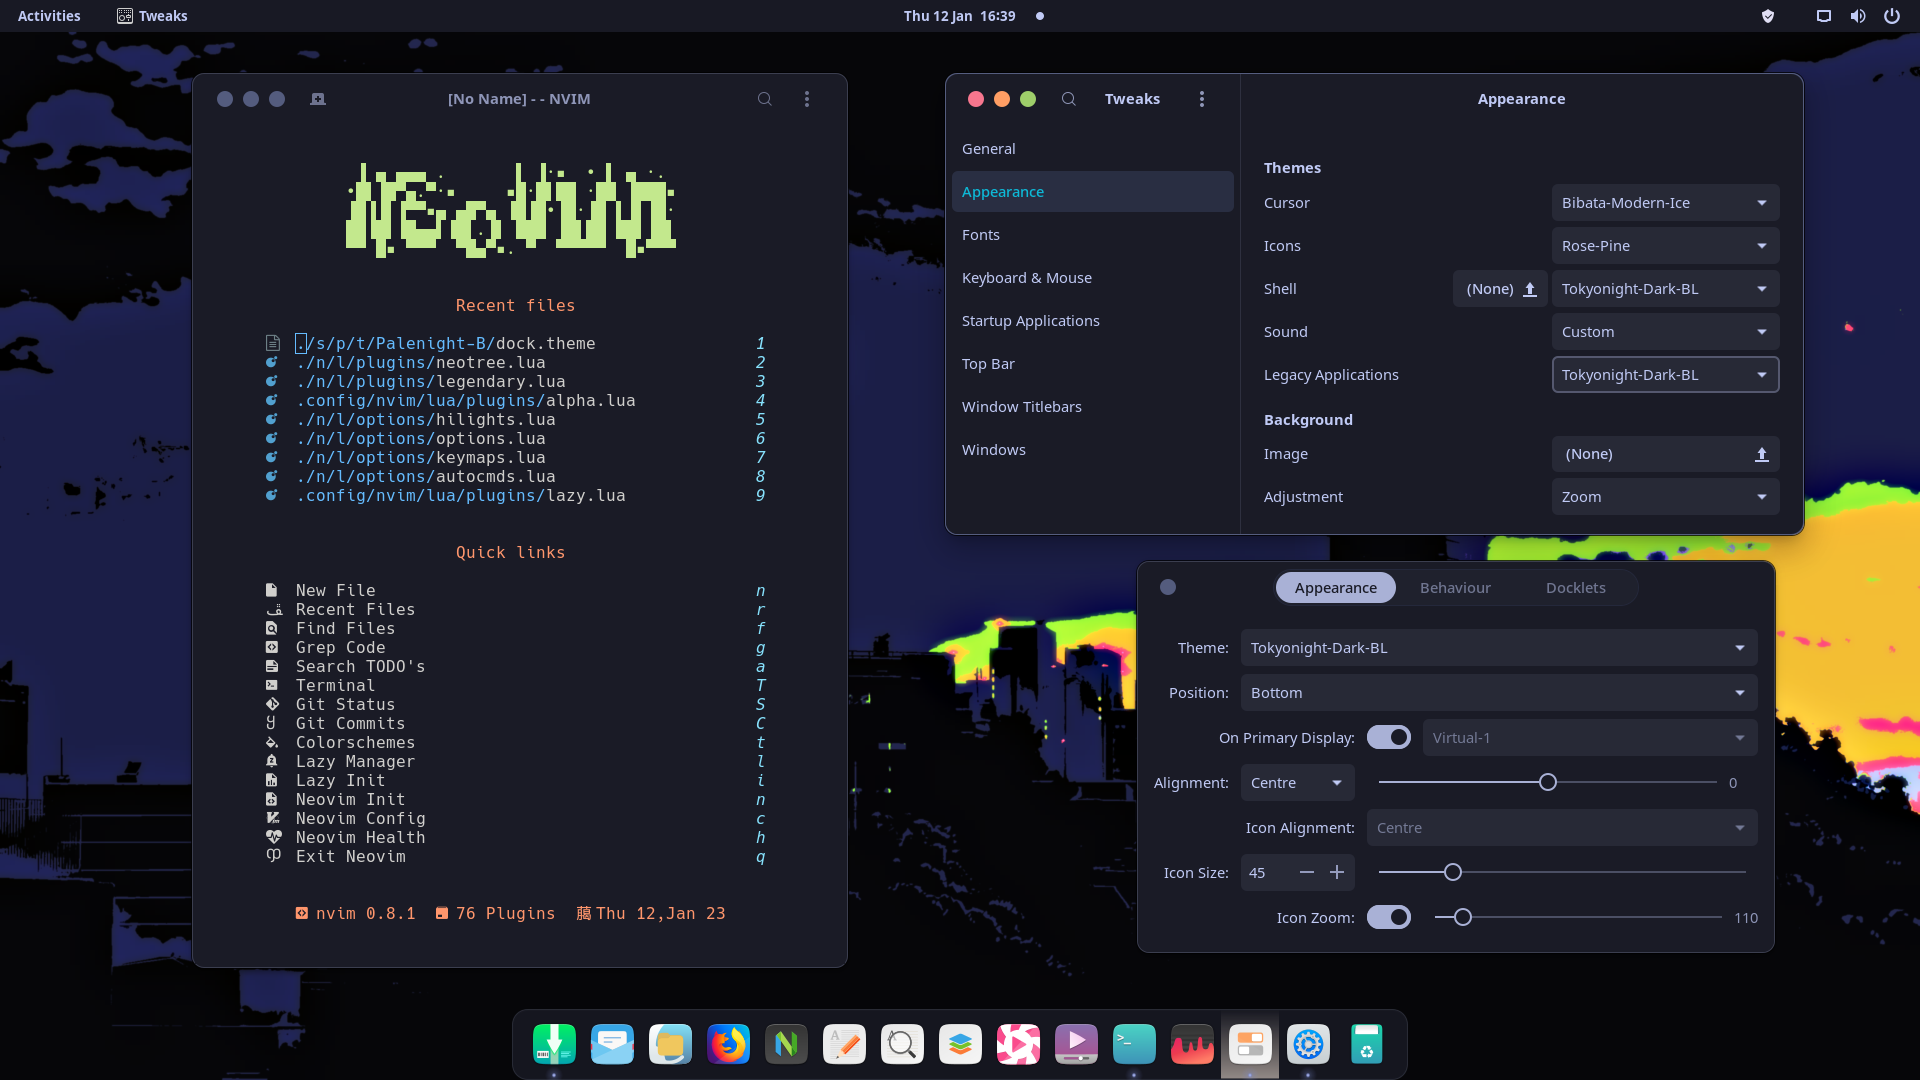Open the Sound theme dropdown
Image resolution: width=1920 pixels, height=1080 pixels.
coord(1665,332)
